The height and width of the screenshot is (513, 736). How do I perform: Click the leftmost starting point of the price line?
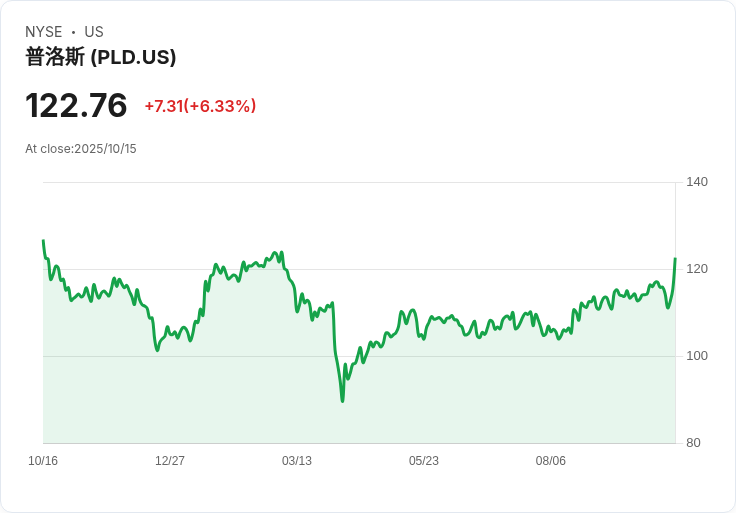pyautogui.click(x=43, y=241)
